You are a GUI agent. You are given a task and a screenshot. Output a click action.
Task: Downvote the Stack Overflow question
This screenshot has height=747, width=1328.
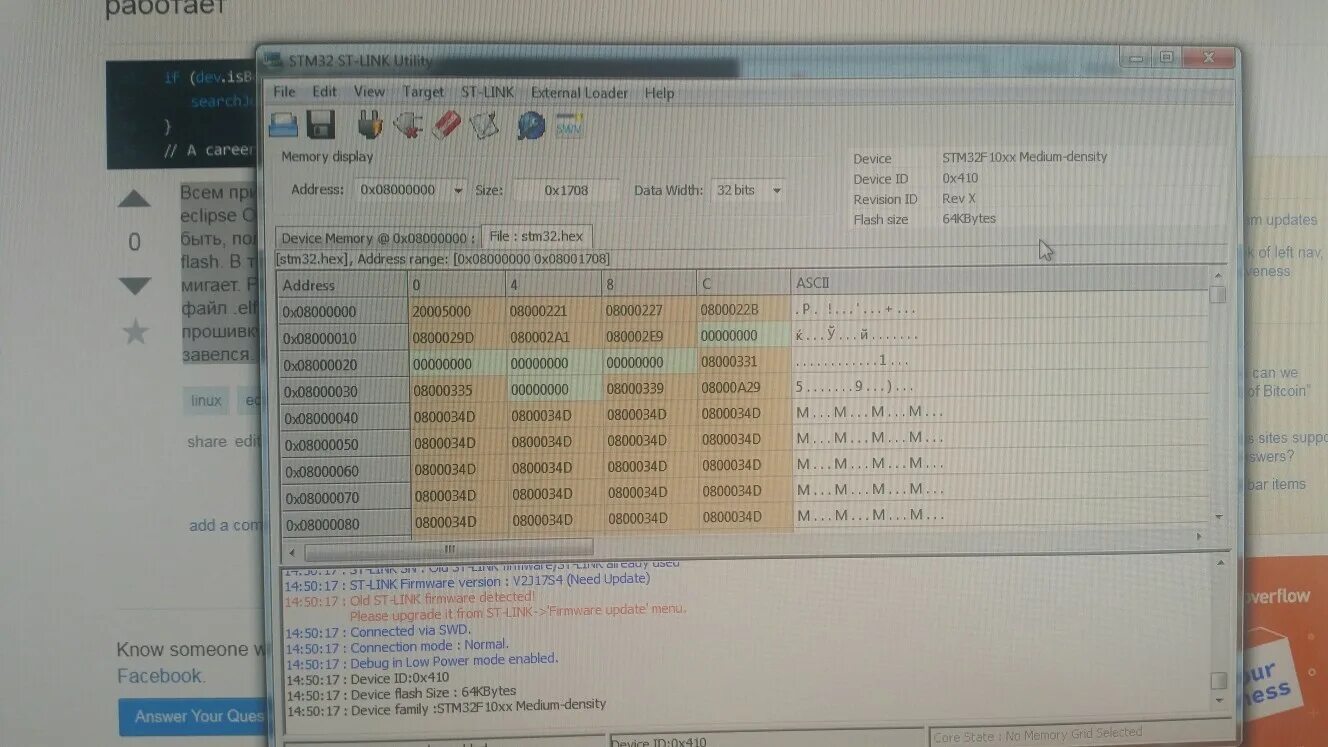click(134, 286)
